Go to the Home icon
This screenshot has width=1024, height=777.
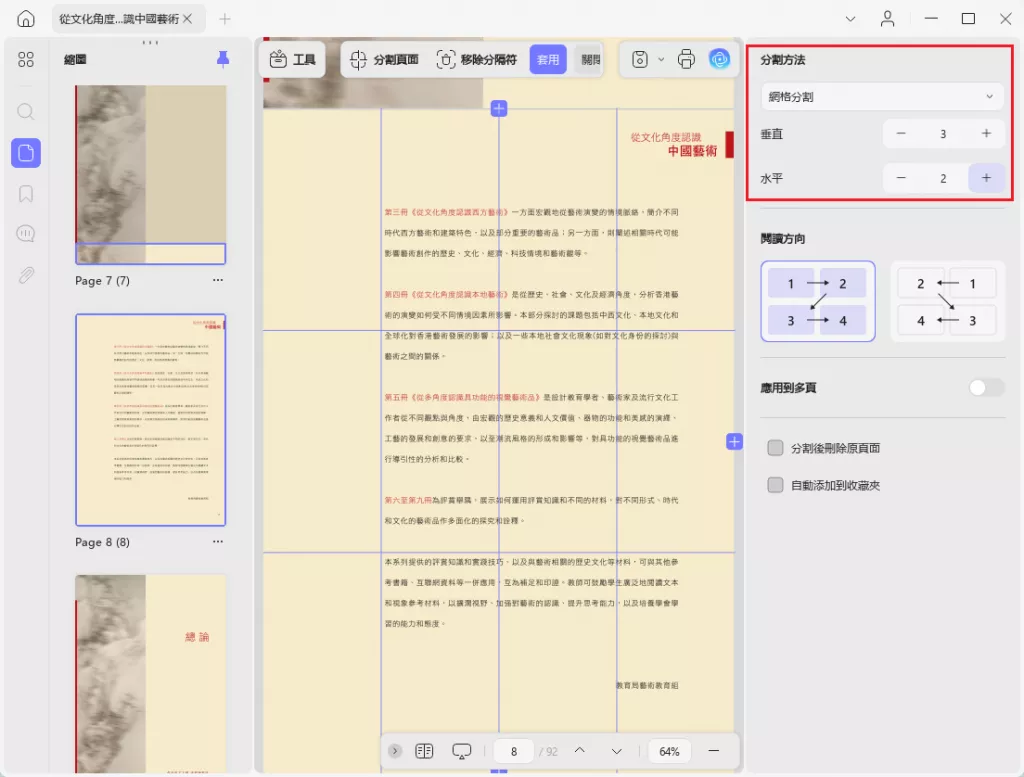(x=25, y=19)
